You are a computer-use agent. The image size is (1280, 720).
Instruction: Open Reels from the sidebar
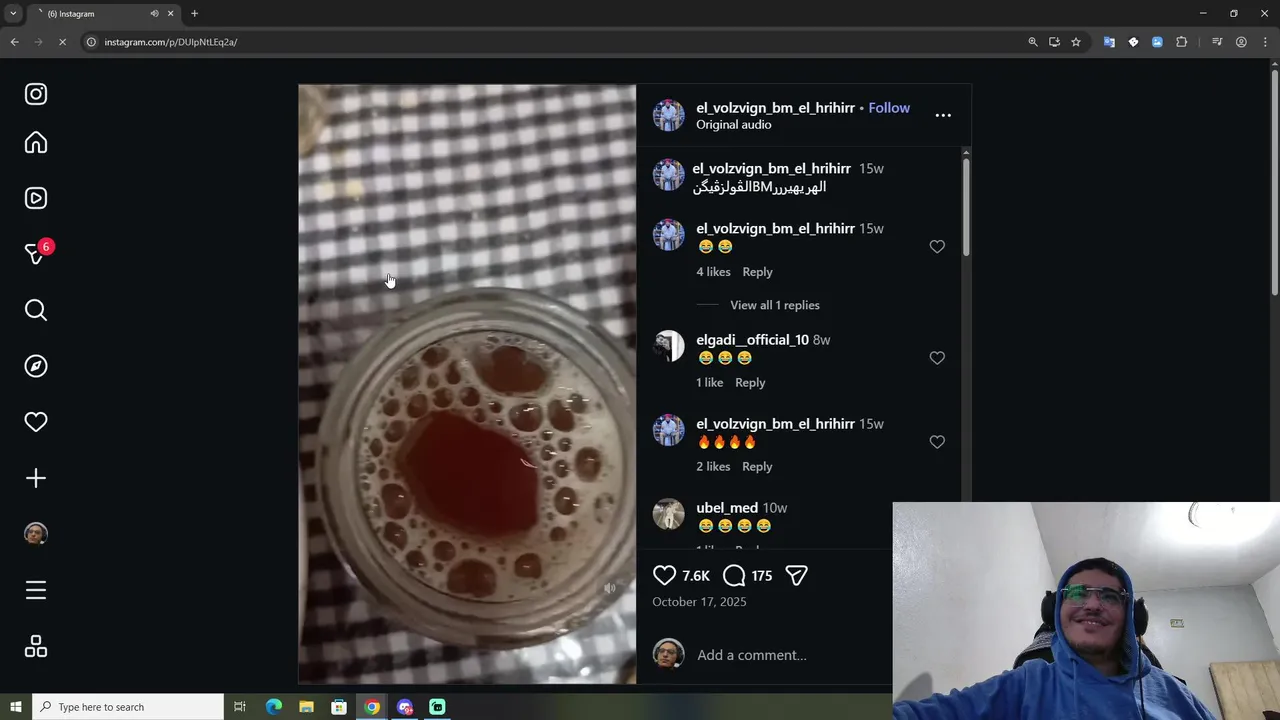tap(36, 198)
